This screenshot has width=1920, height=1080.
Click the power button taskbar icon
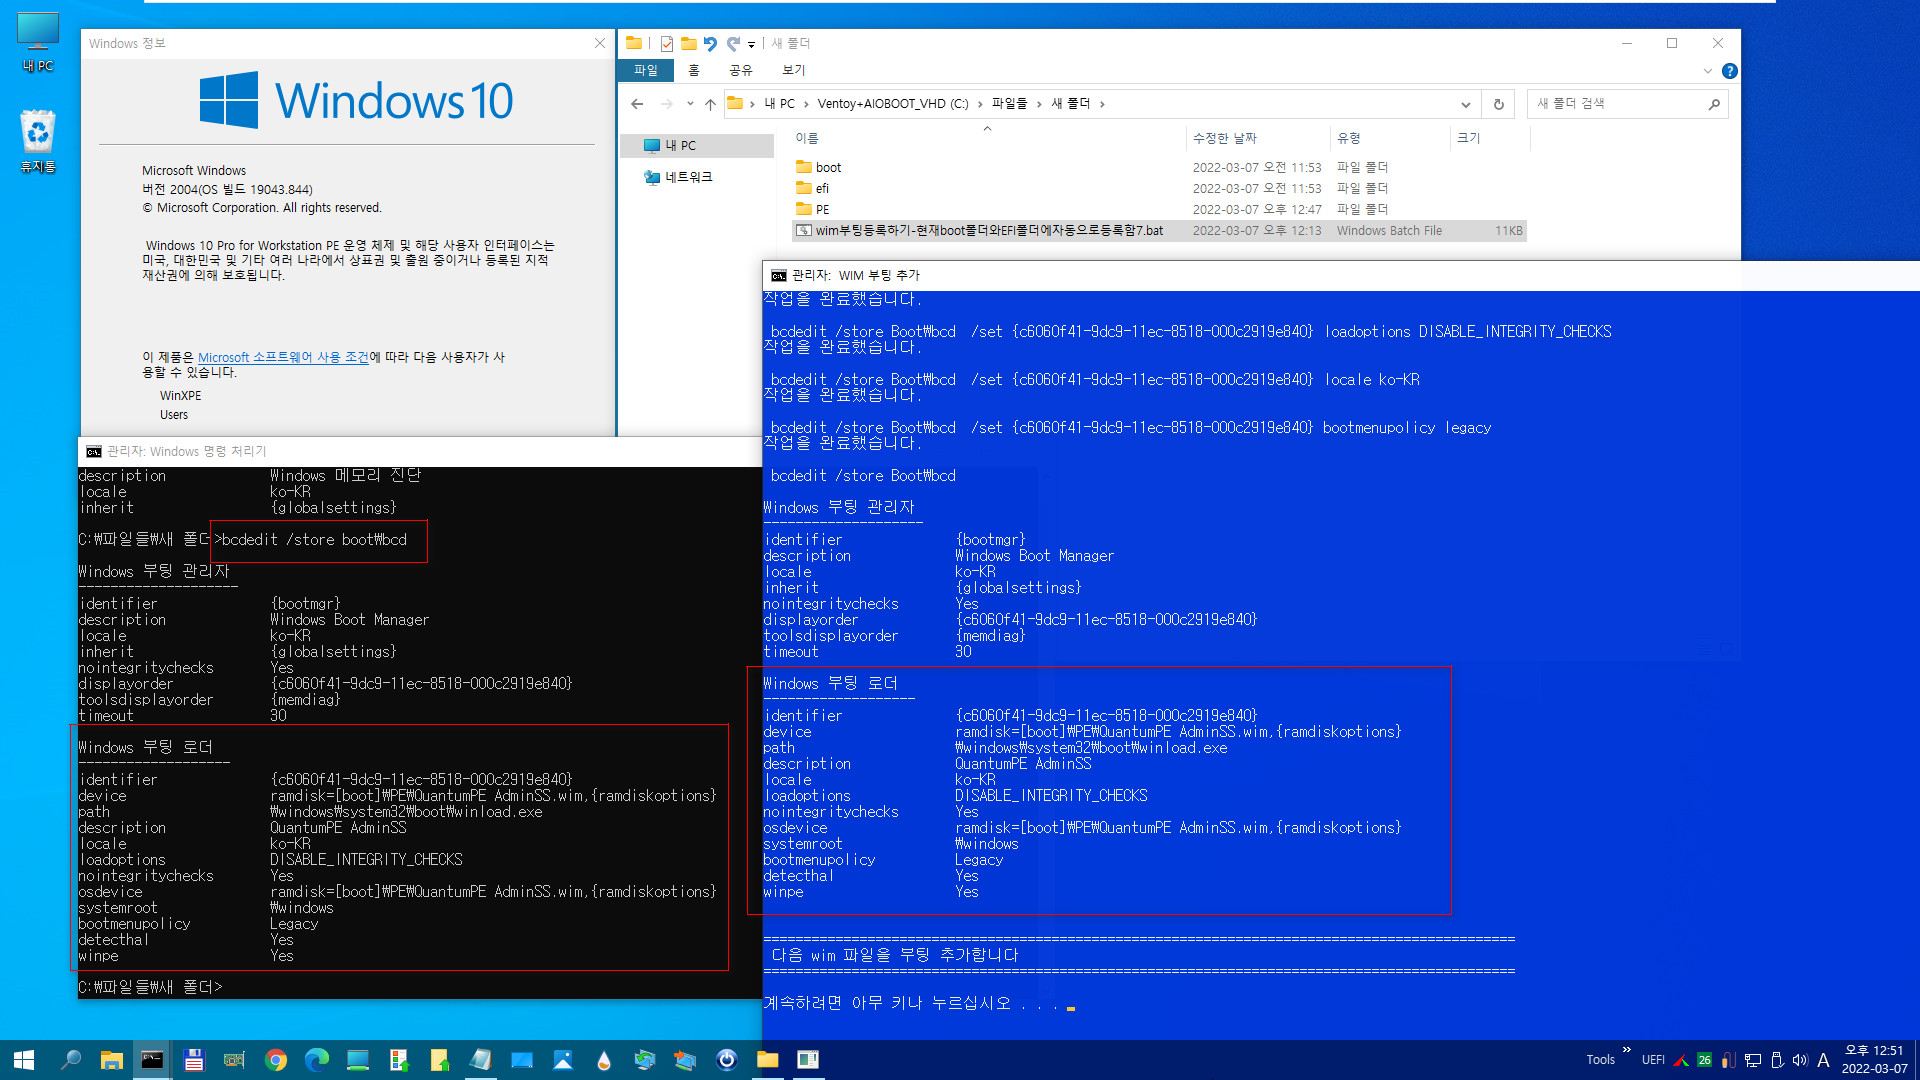click(727, 1060)
